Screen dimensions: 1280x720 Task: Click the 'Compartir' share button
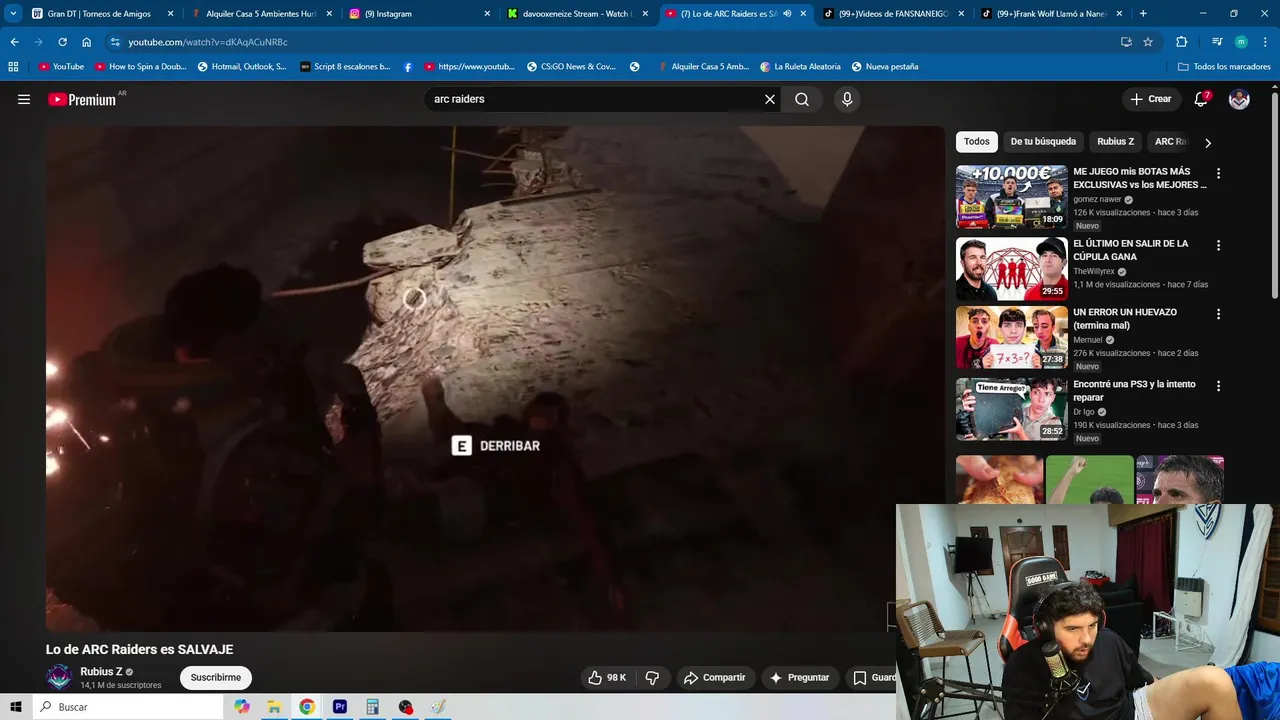(715, 677)
